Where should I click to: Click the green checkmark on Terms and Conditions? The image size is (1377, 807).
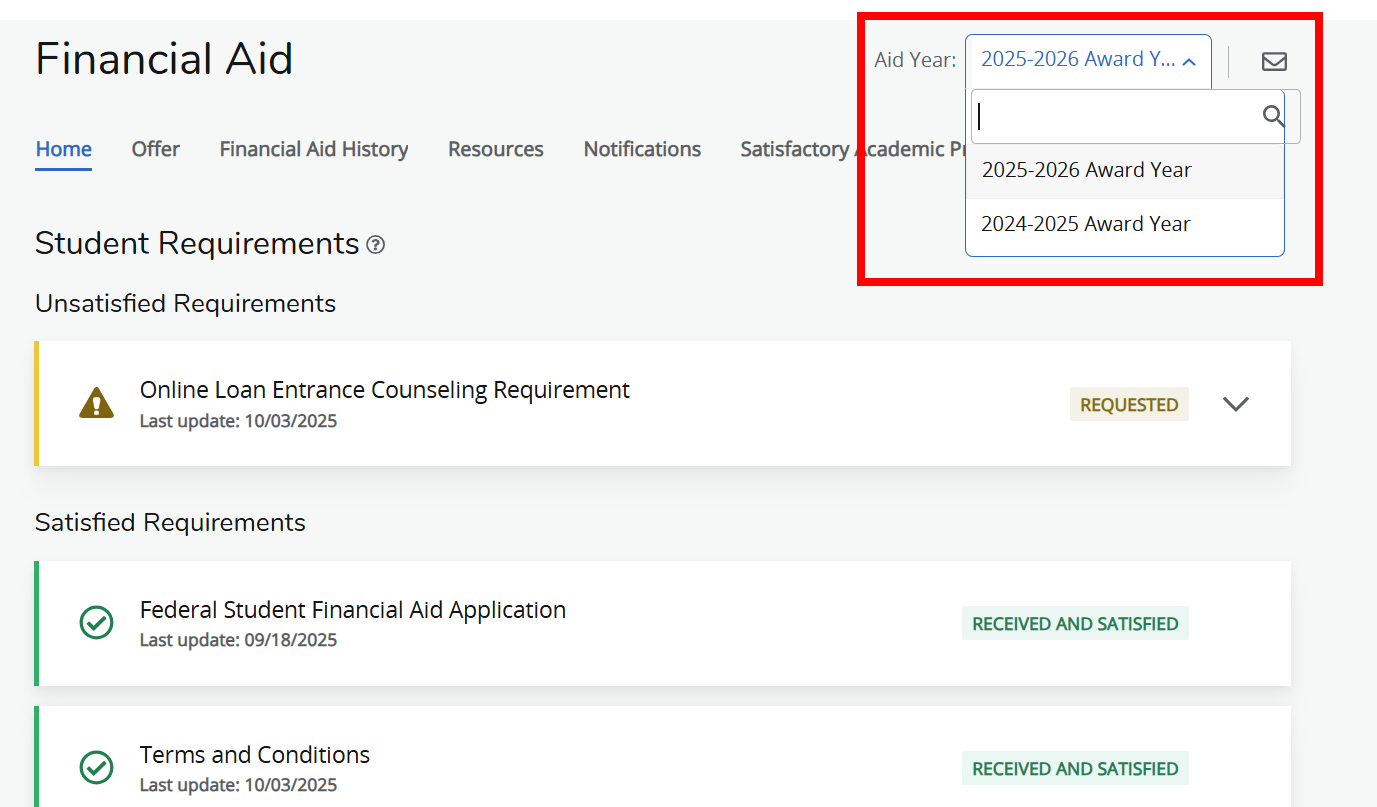pos(96,768)
